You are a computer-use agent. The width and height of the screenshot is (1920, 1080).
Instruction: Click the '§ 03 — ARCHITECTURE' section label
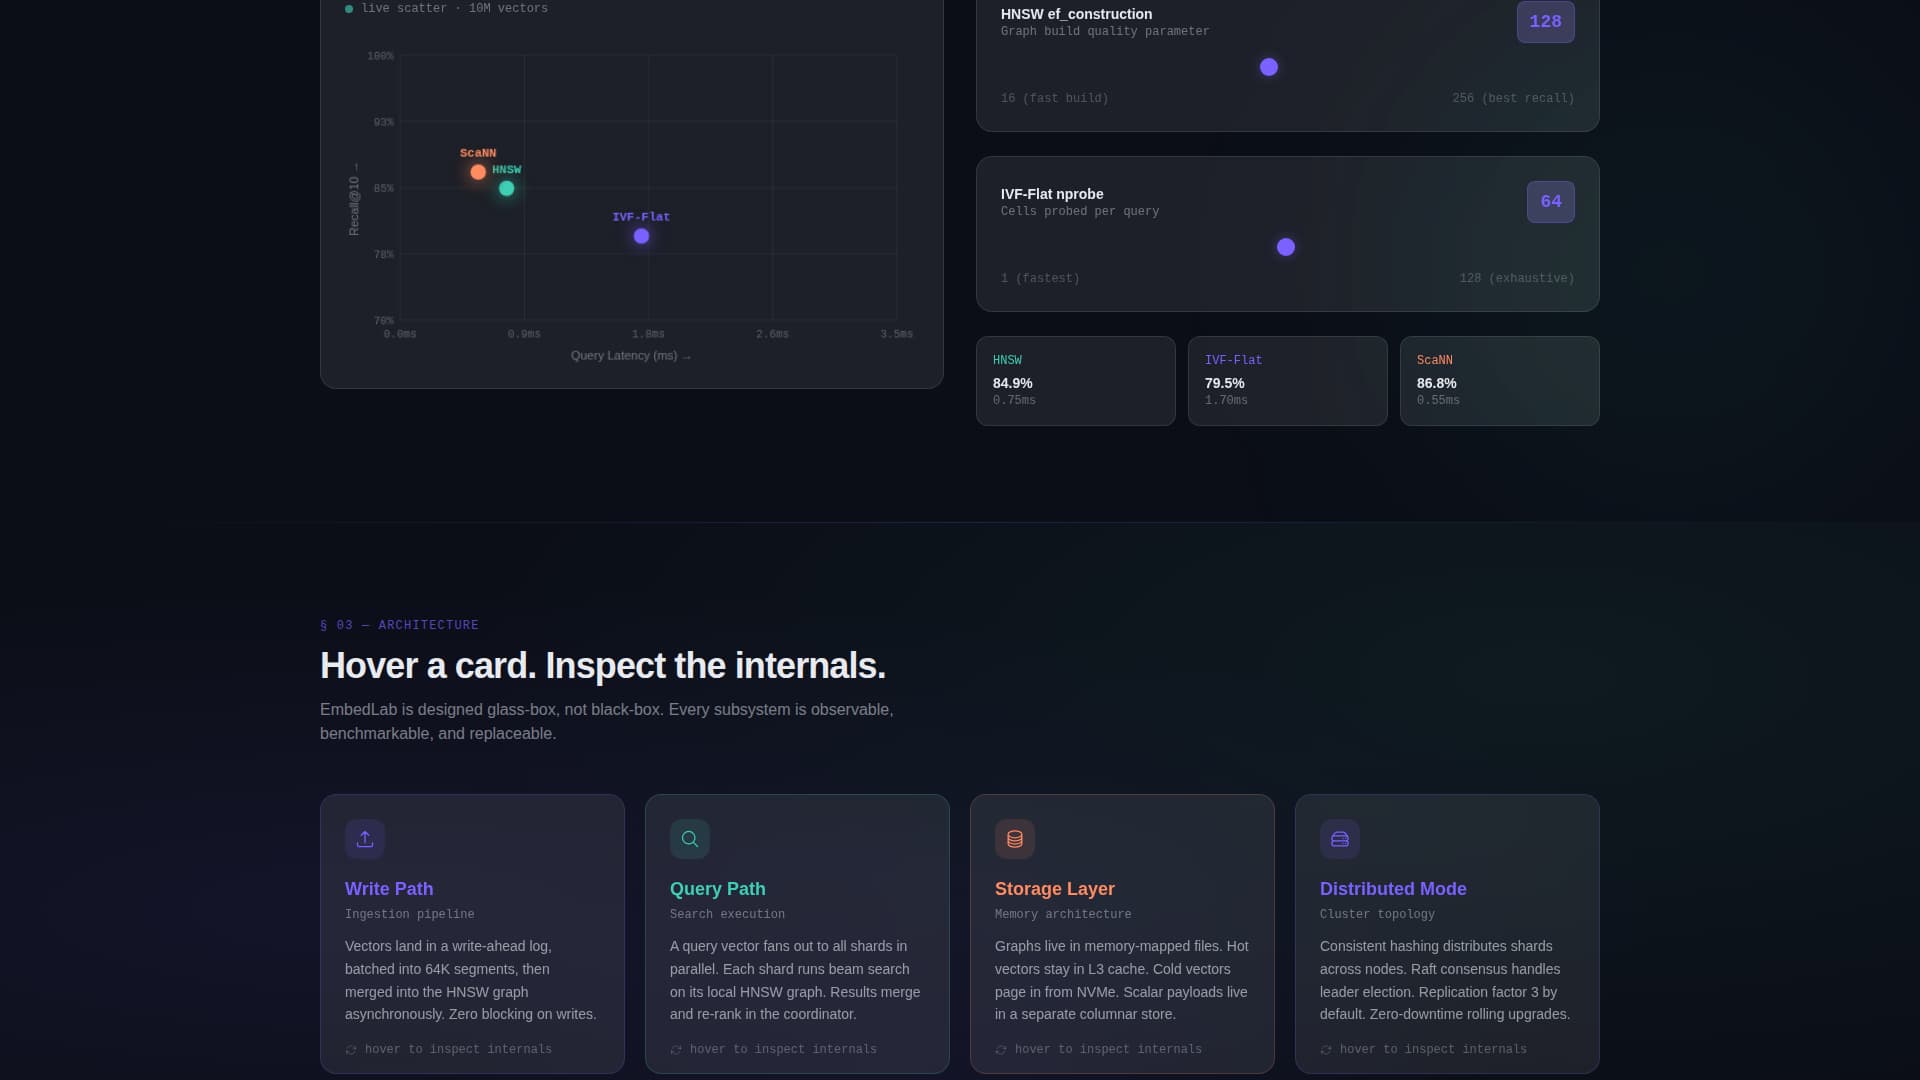point(399,625)
